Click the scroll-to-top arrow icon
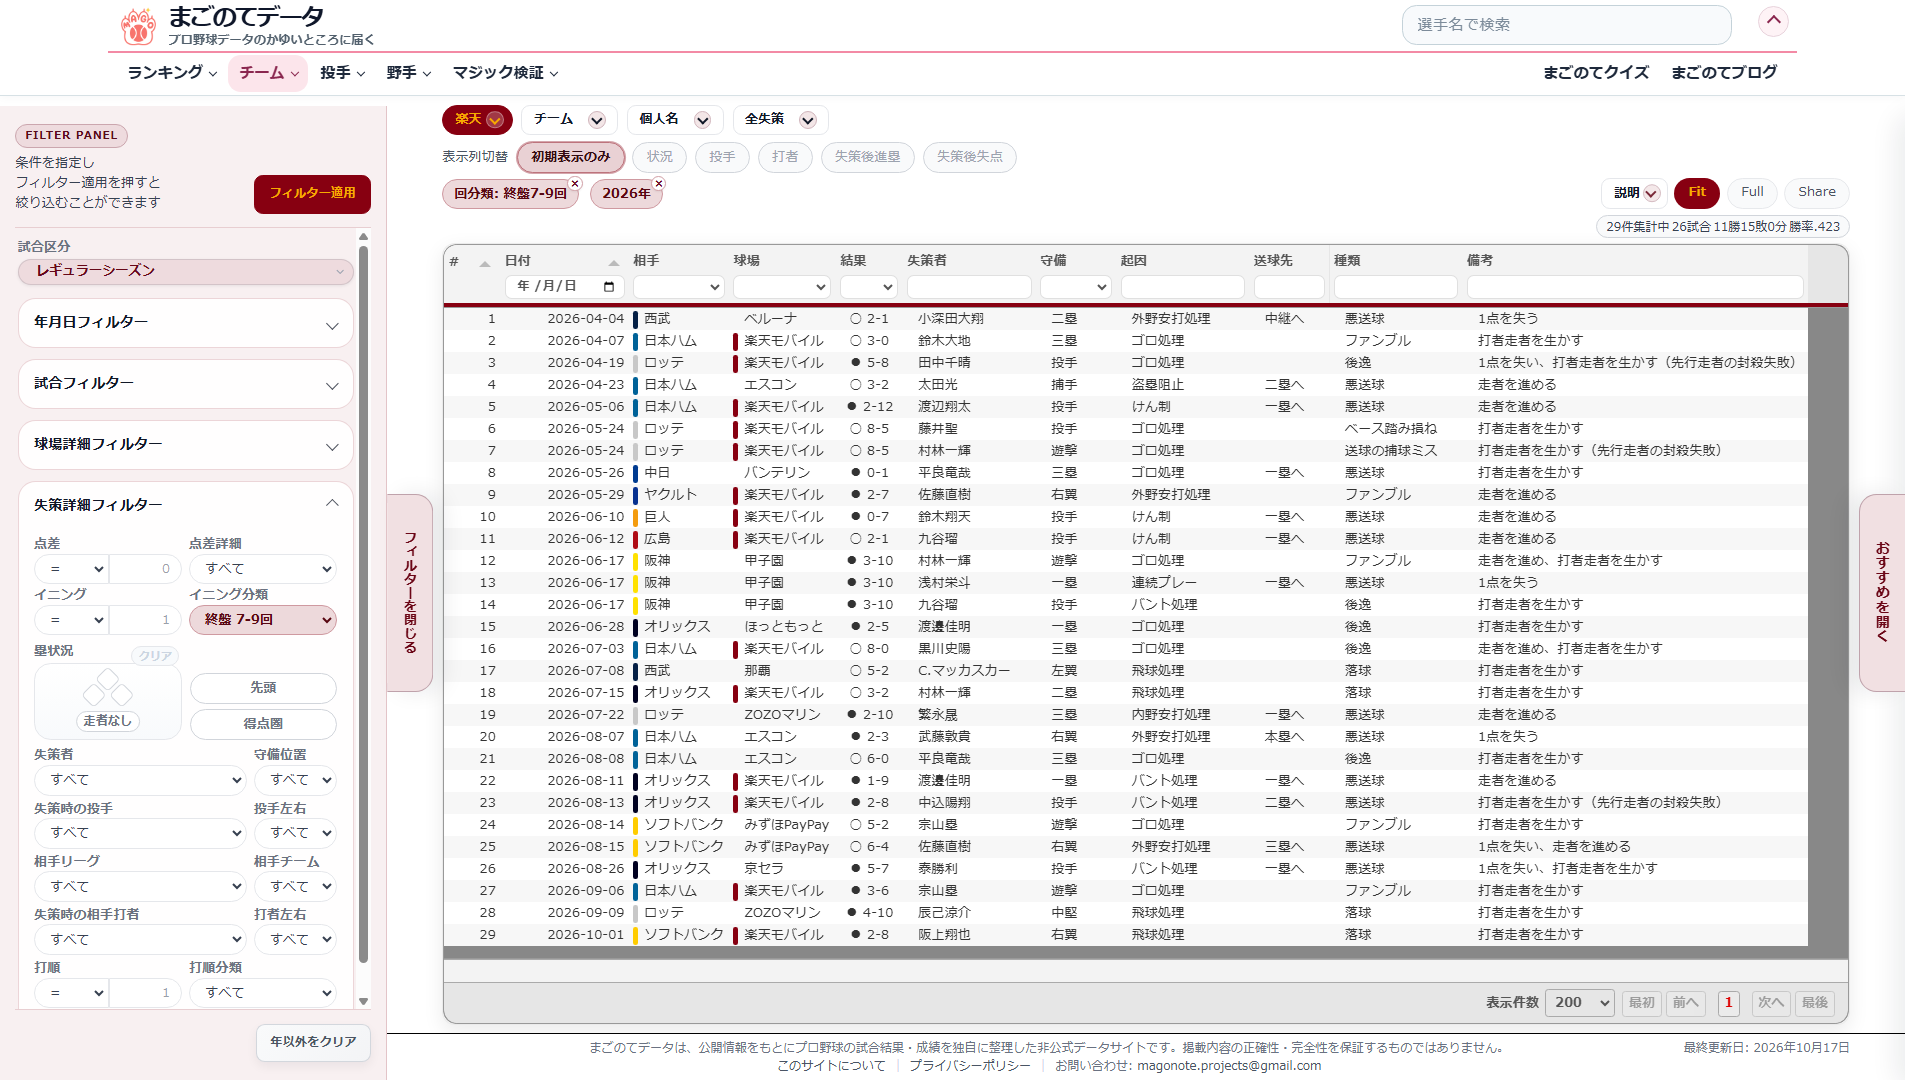Image resolution: width=1920 pixels, height=1080 pixels. (1773, 21)
